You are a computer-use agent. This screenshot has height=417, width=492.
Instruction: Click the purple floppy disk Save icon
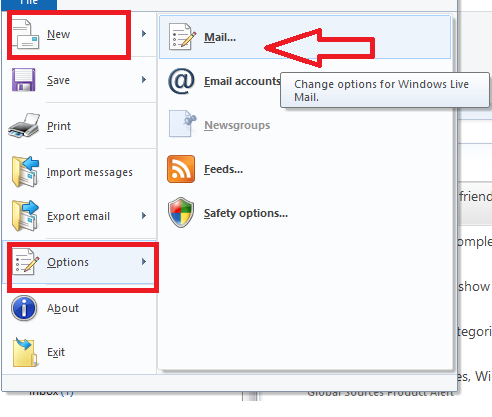click(x=24, y=80)
